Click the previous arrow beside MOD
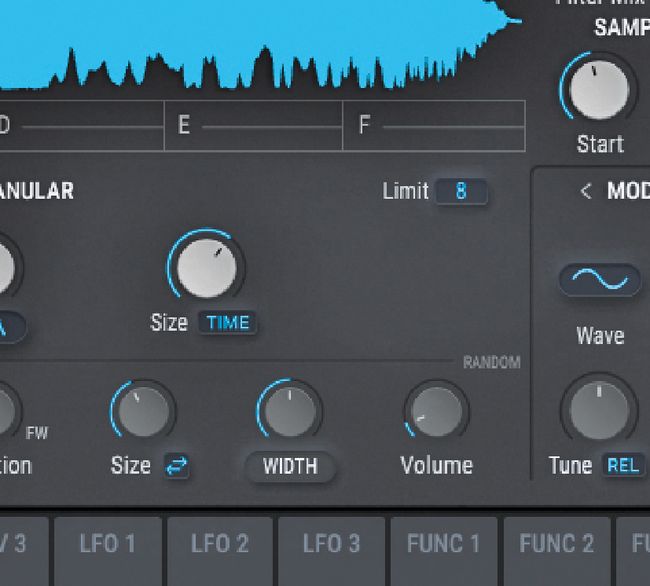 [x=586, y=191]
